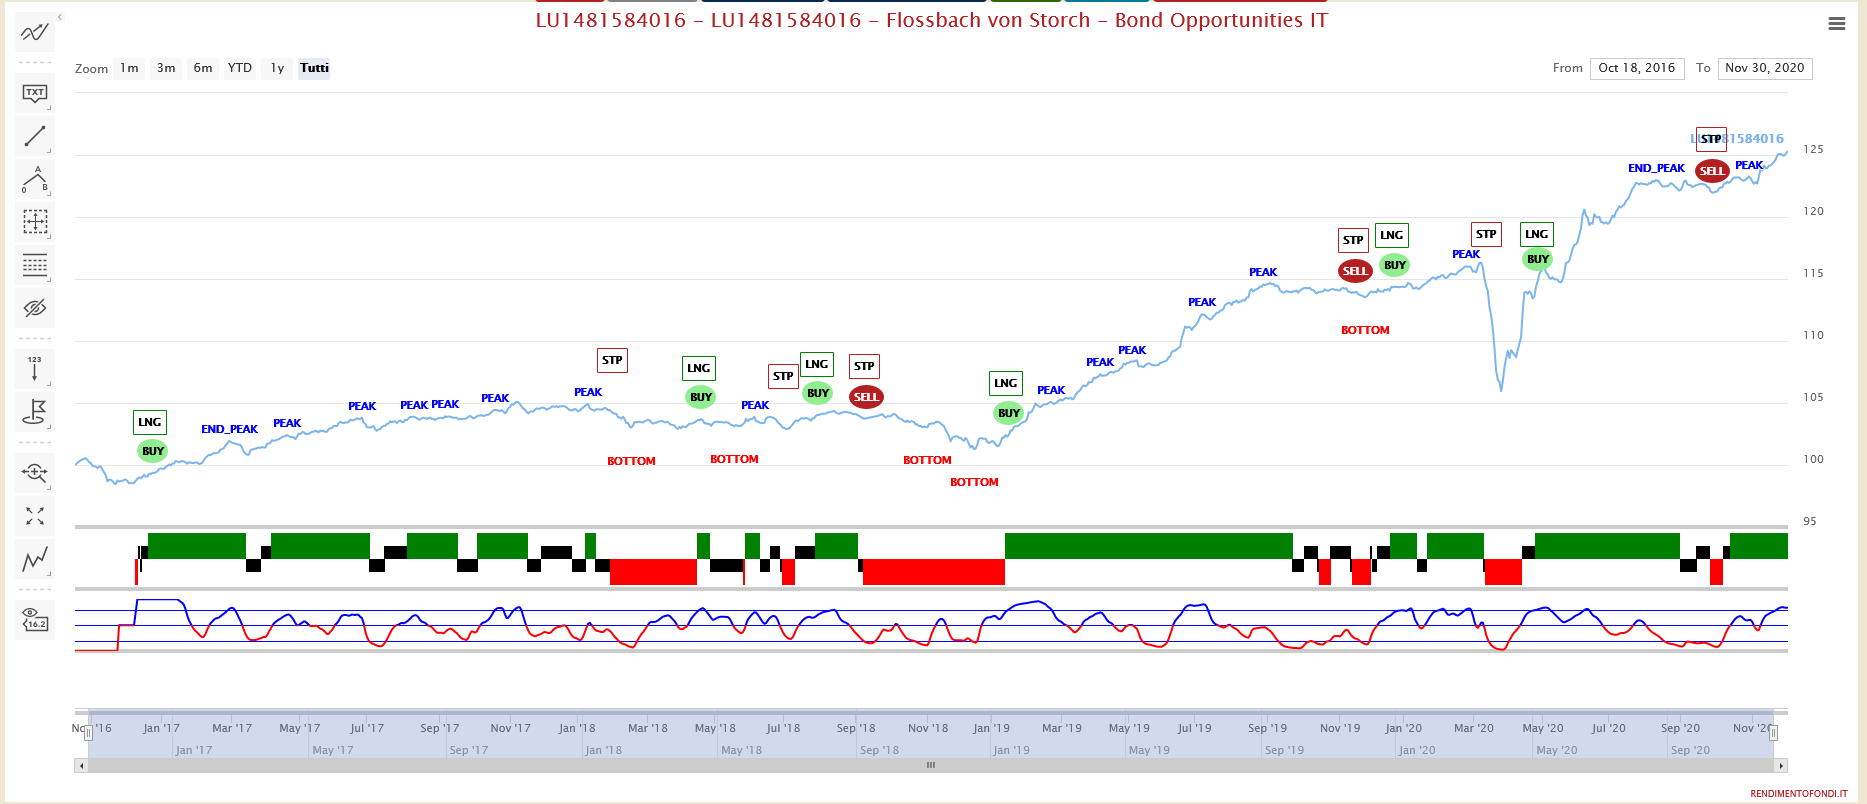1867x804 pixels.
Task: Click the 6m zoom button
Action: click(203, 68)
